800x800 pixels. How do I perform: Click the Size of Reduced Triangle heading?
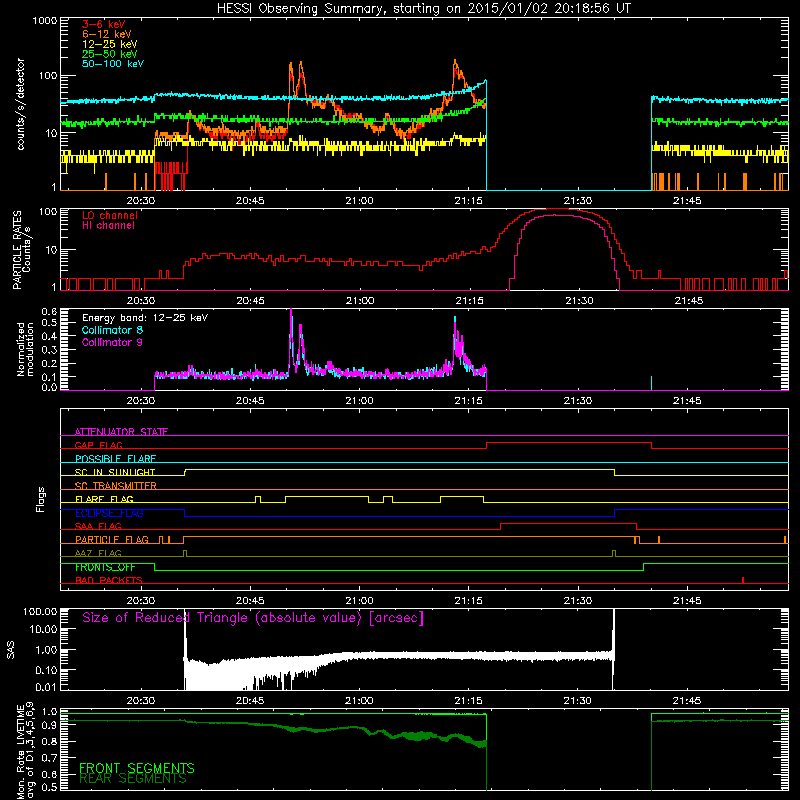pyautogui.click(x=253, y=618)
